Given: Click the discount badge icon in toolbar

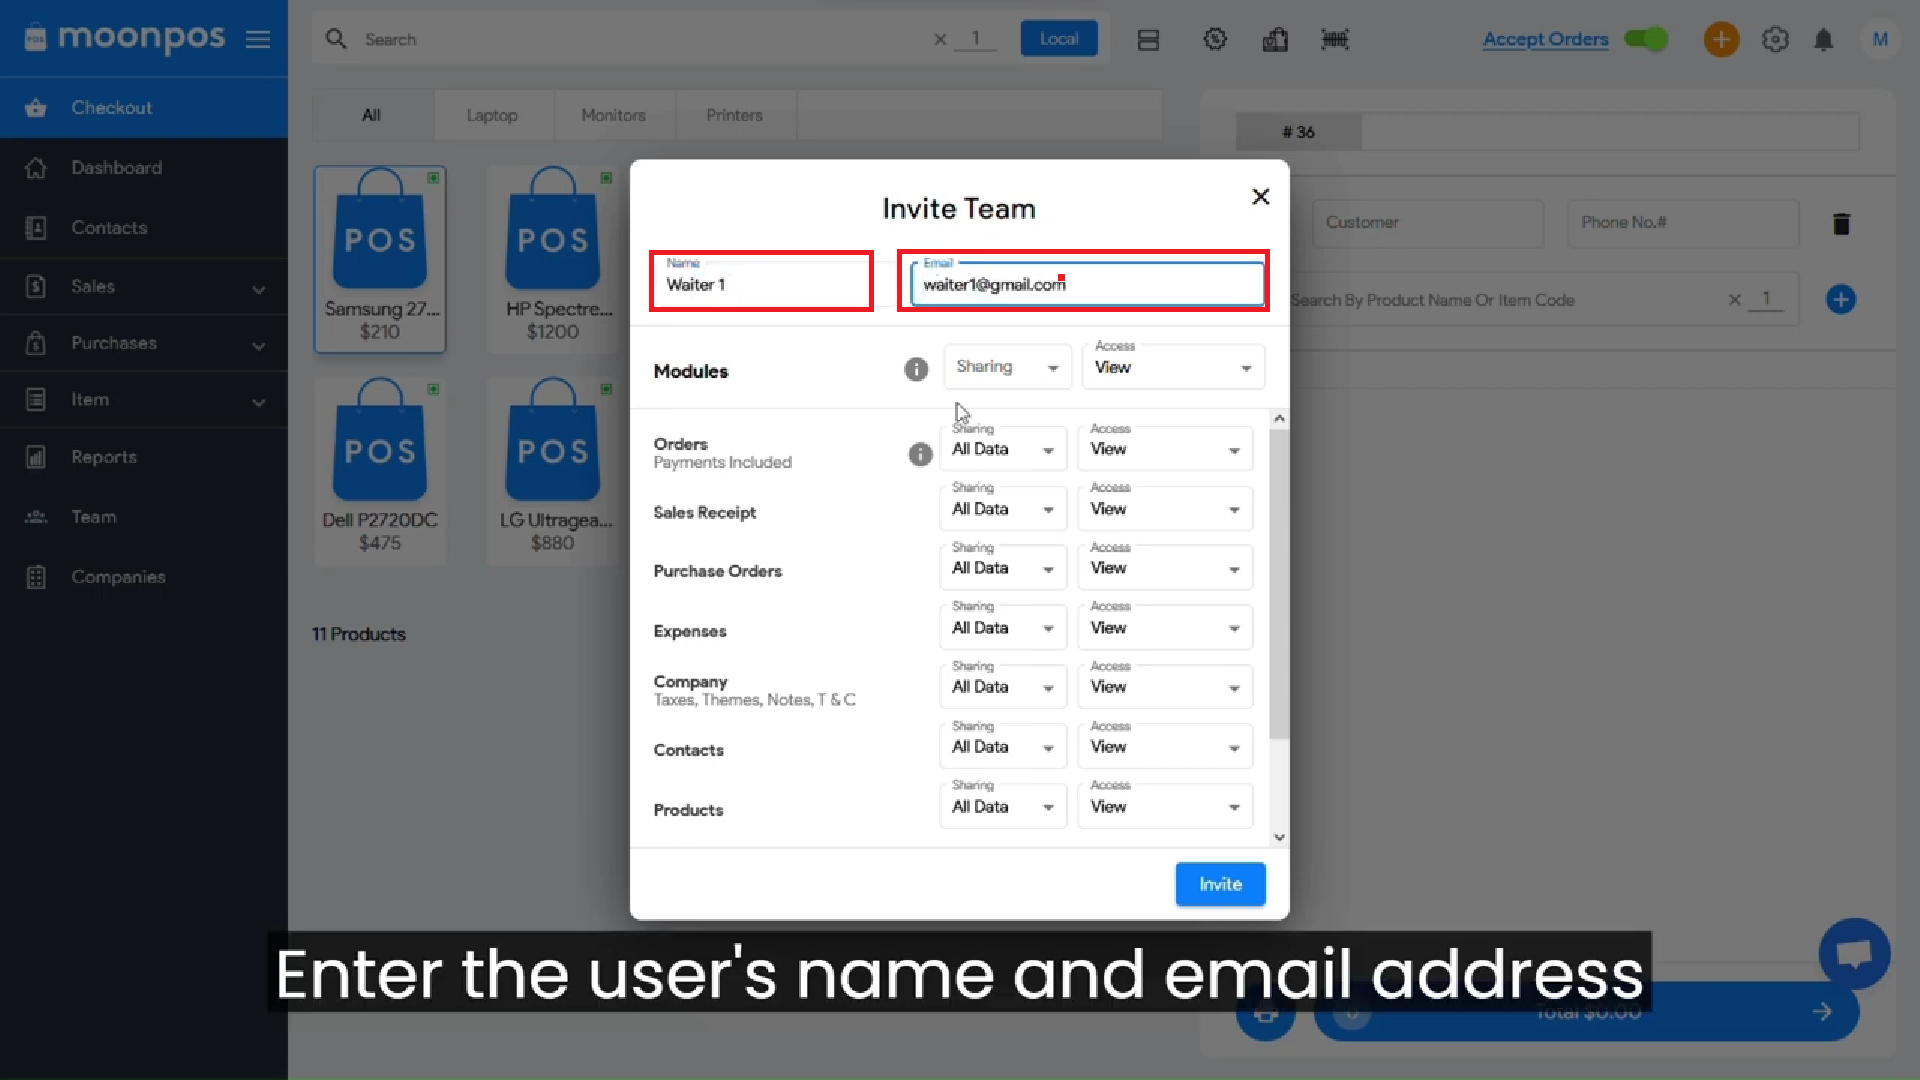Looking at the screenshot, I should point(1215,39).
